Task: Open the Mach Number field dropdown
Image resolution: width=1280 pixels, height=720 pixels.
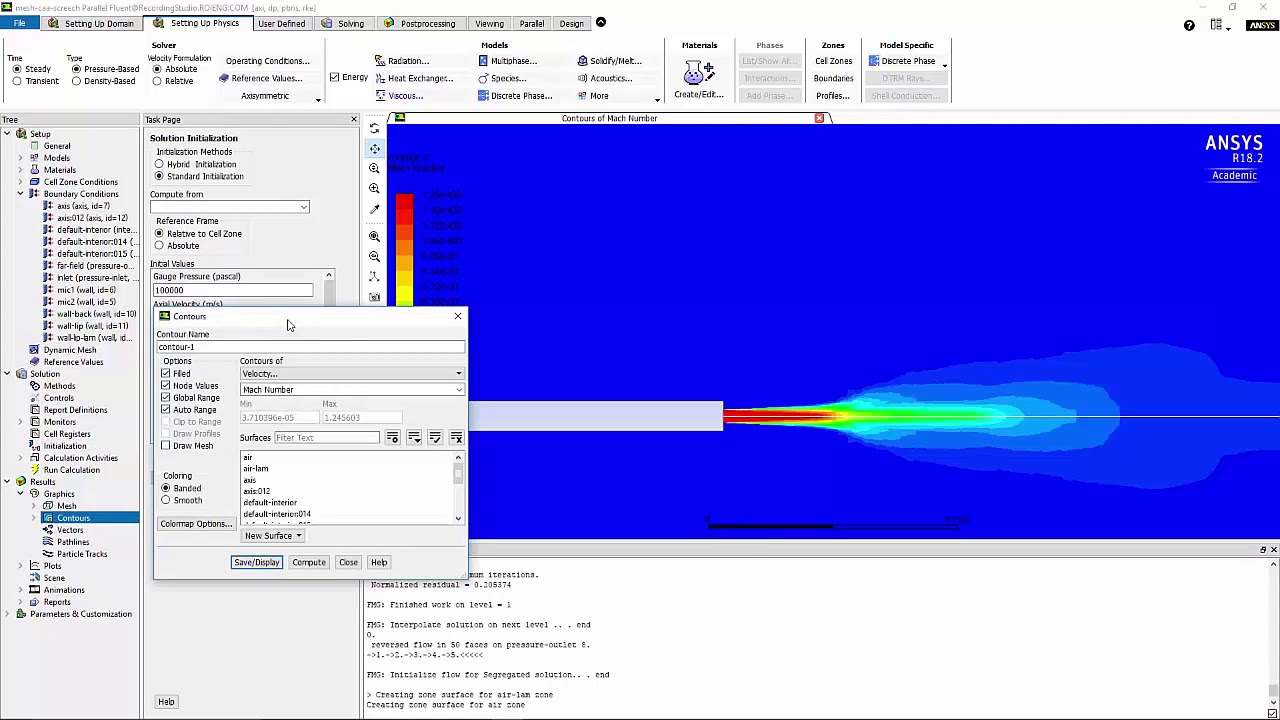Action: click(352, 390)
